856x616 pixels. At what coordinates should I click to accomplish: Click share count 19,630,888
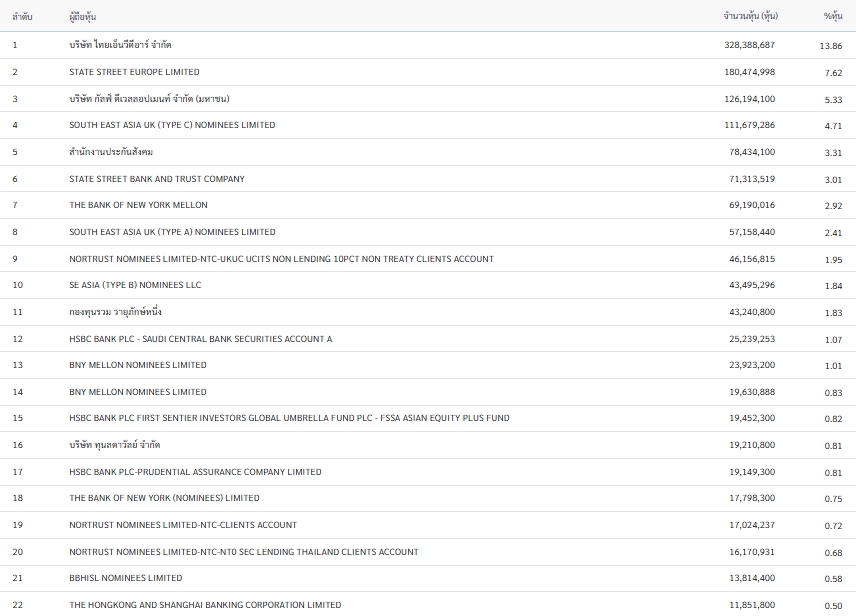tap(752, 392)
